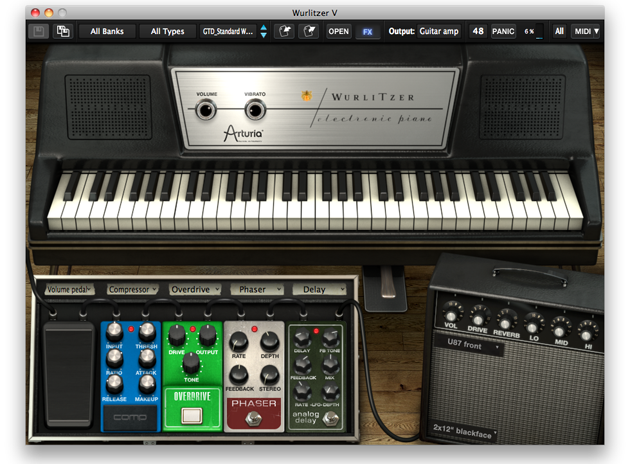This screenshot has width=630, height=464.
Task: Click the Wurlitzer VOLUME knob
Action: 206,110
